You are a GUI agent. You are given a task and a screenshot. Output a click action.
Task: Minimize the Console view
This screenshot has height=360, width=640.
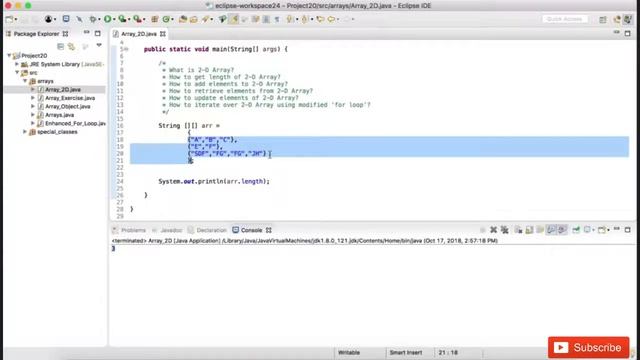point(617,229)
